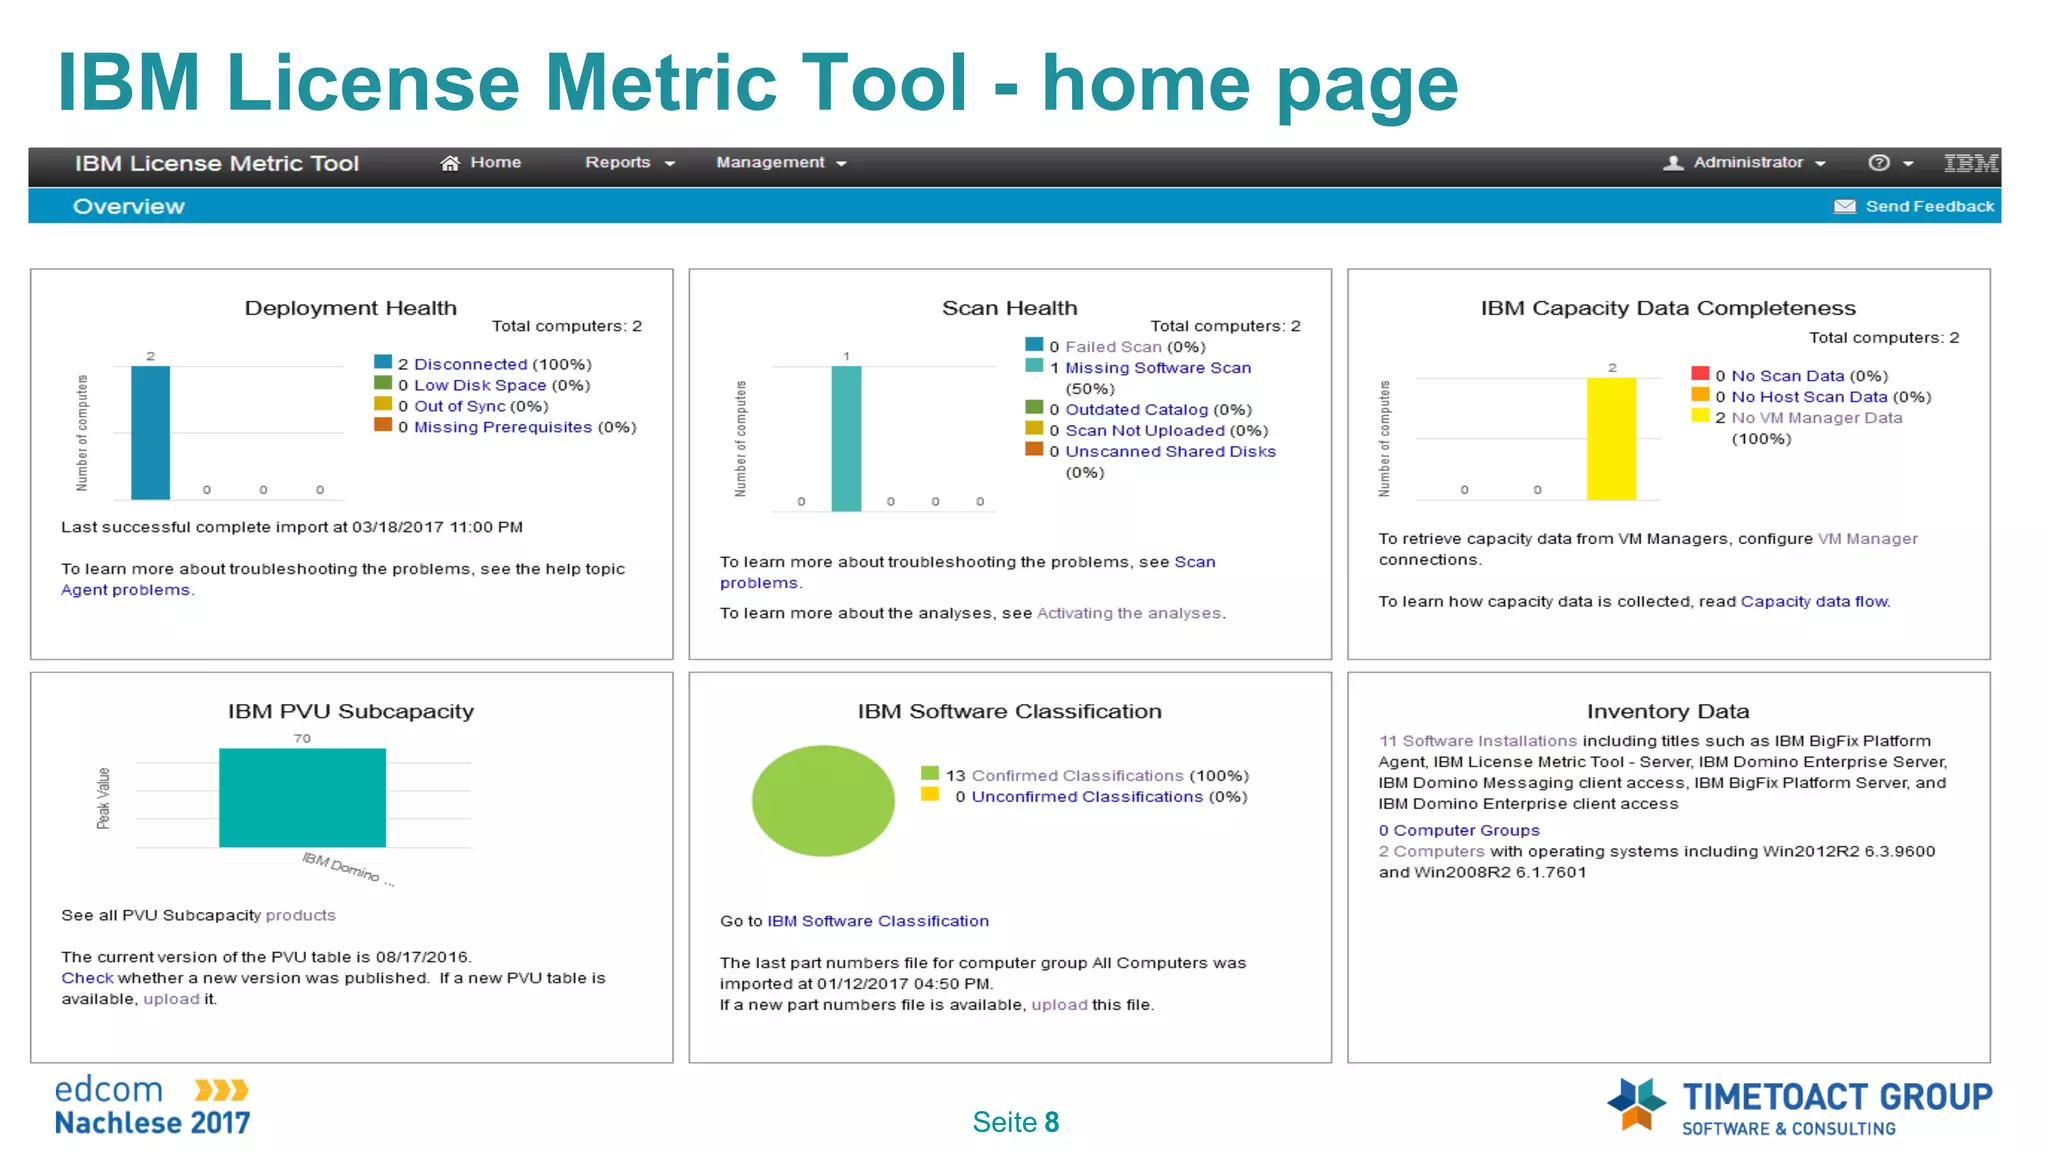2048x1152 pixels.
Task: Open the Outdated Catalog link
Action: click(x=1136, y=410)
